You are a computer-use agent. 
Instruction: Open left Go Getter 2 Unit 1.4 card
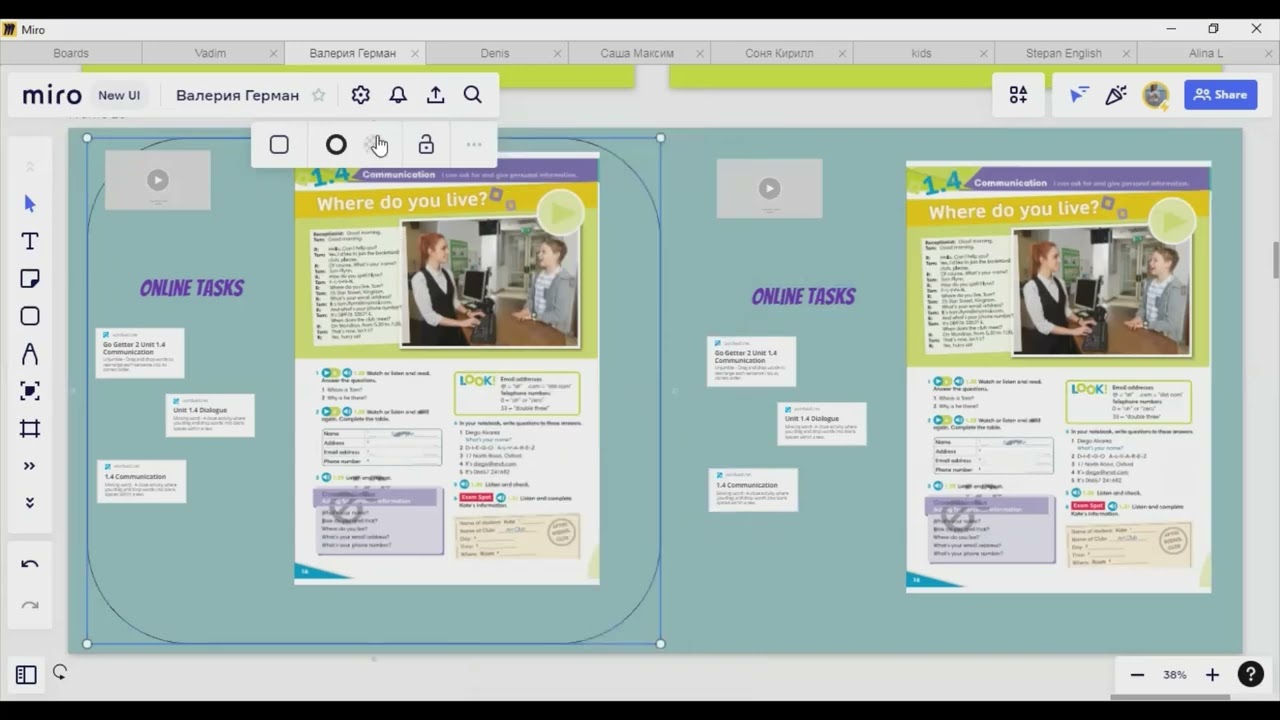(x=140, y=353)
